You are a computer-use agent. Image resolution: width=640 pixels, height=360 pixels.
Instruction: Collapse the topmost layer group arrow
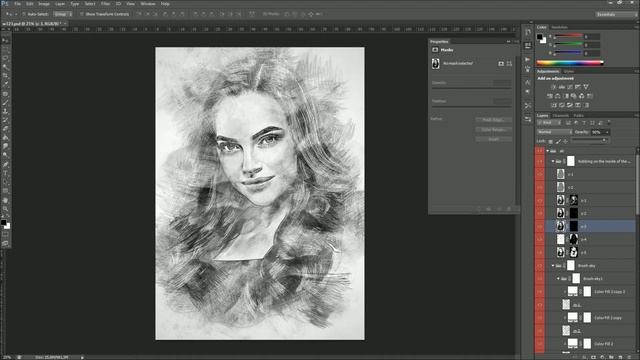[x=548, y=151]
